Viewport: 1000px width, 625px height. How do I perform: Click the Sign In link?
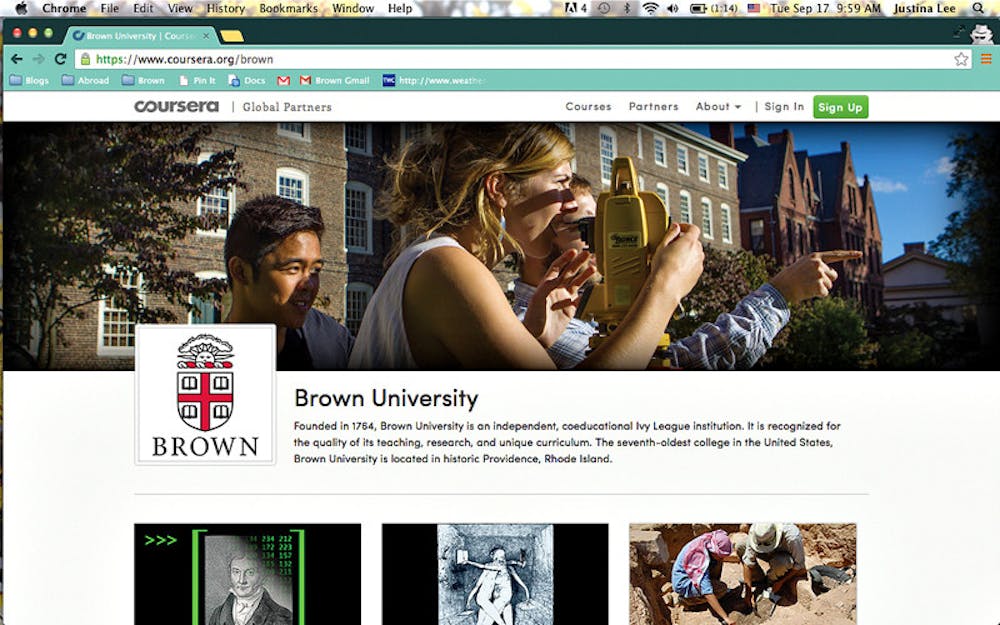click(x=784, y=107)
